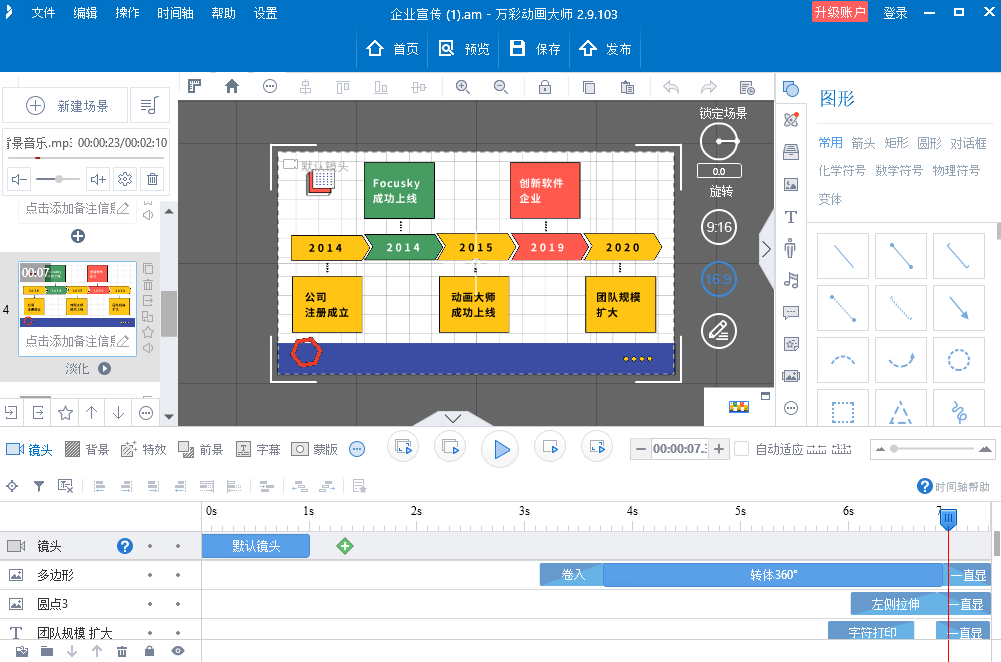Adjust the background music volume slider

tap(58, 179)
